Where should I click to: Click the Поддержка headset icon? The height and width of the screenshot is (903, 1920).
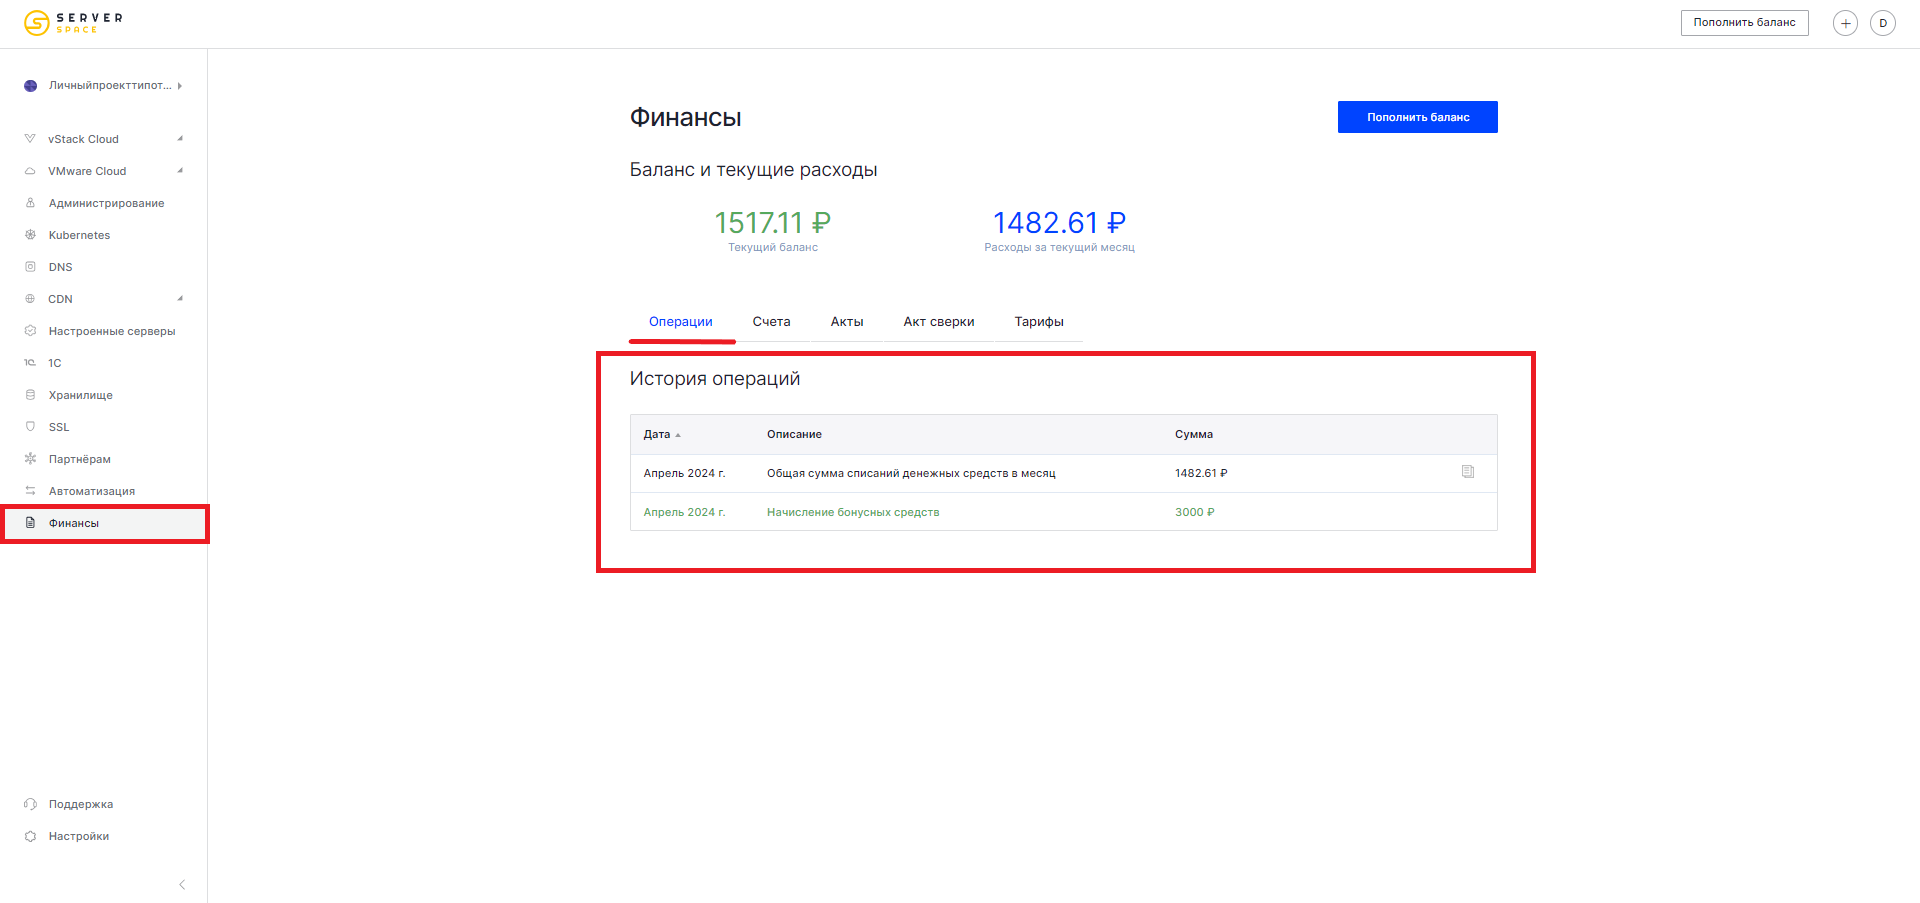[x=30, y=804]
